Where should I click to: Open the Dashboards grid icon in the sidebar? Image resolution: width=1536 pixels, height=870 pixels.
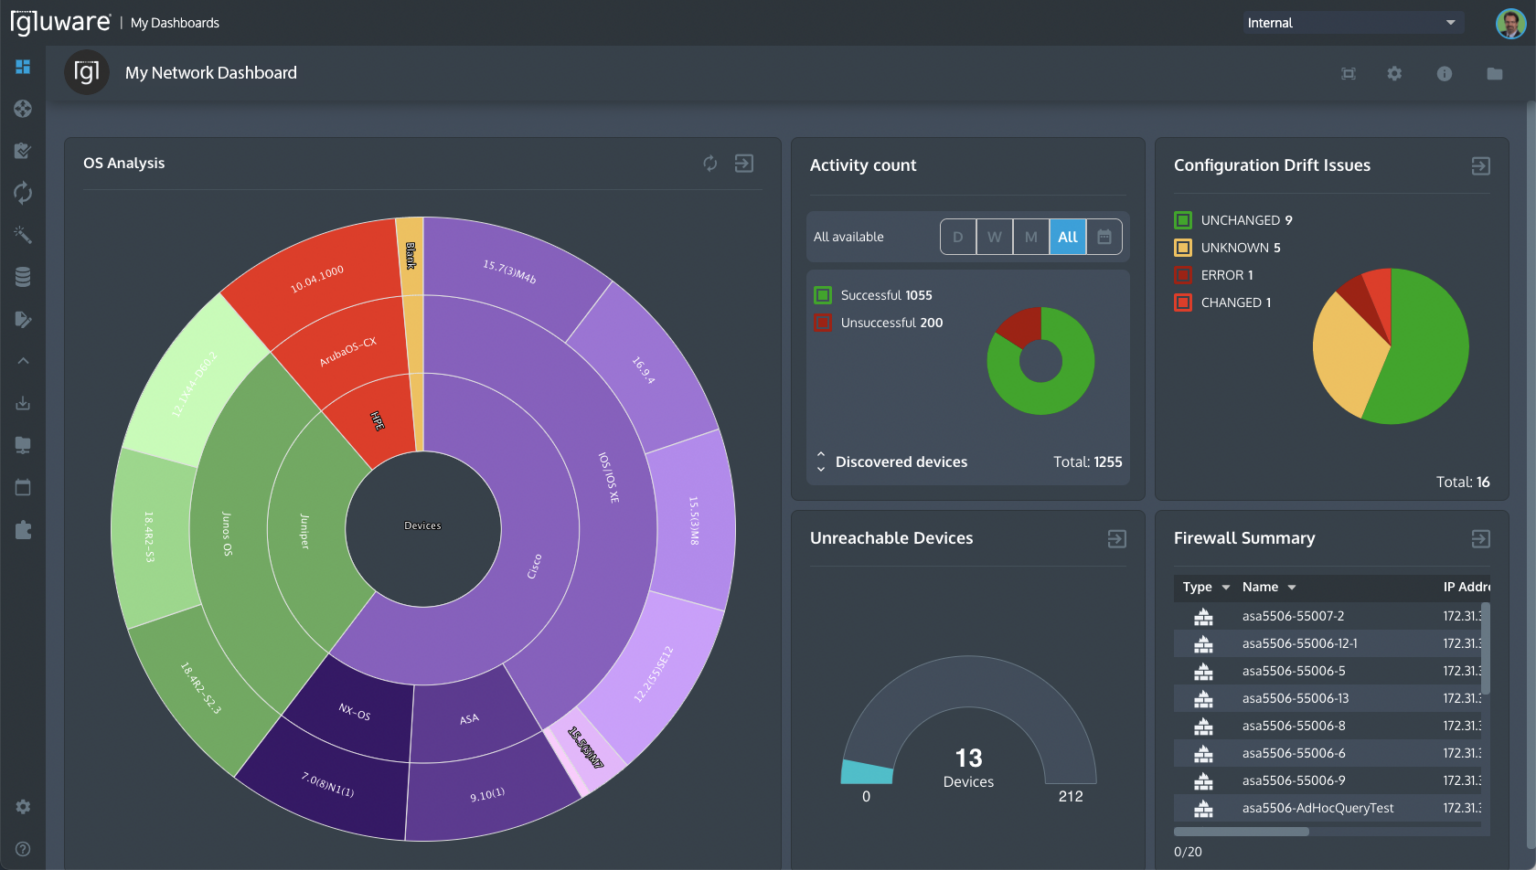(x=22, y=67)
